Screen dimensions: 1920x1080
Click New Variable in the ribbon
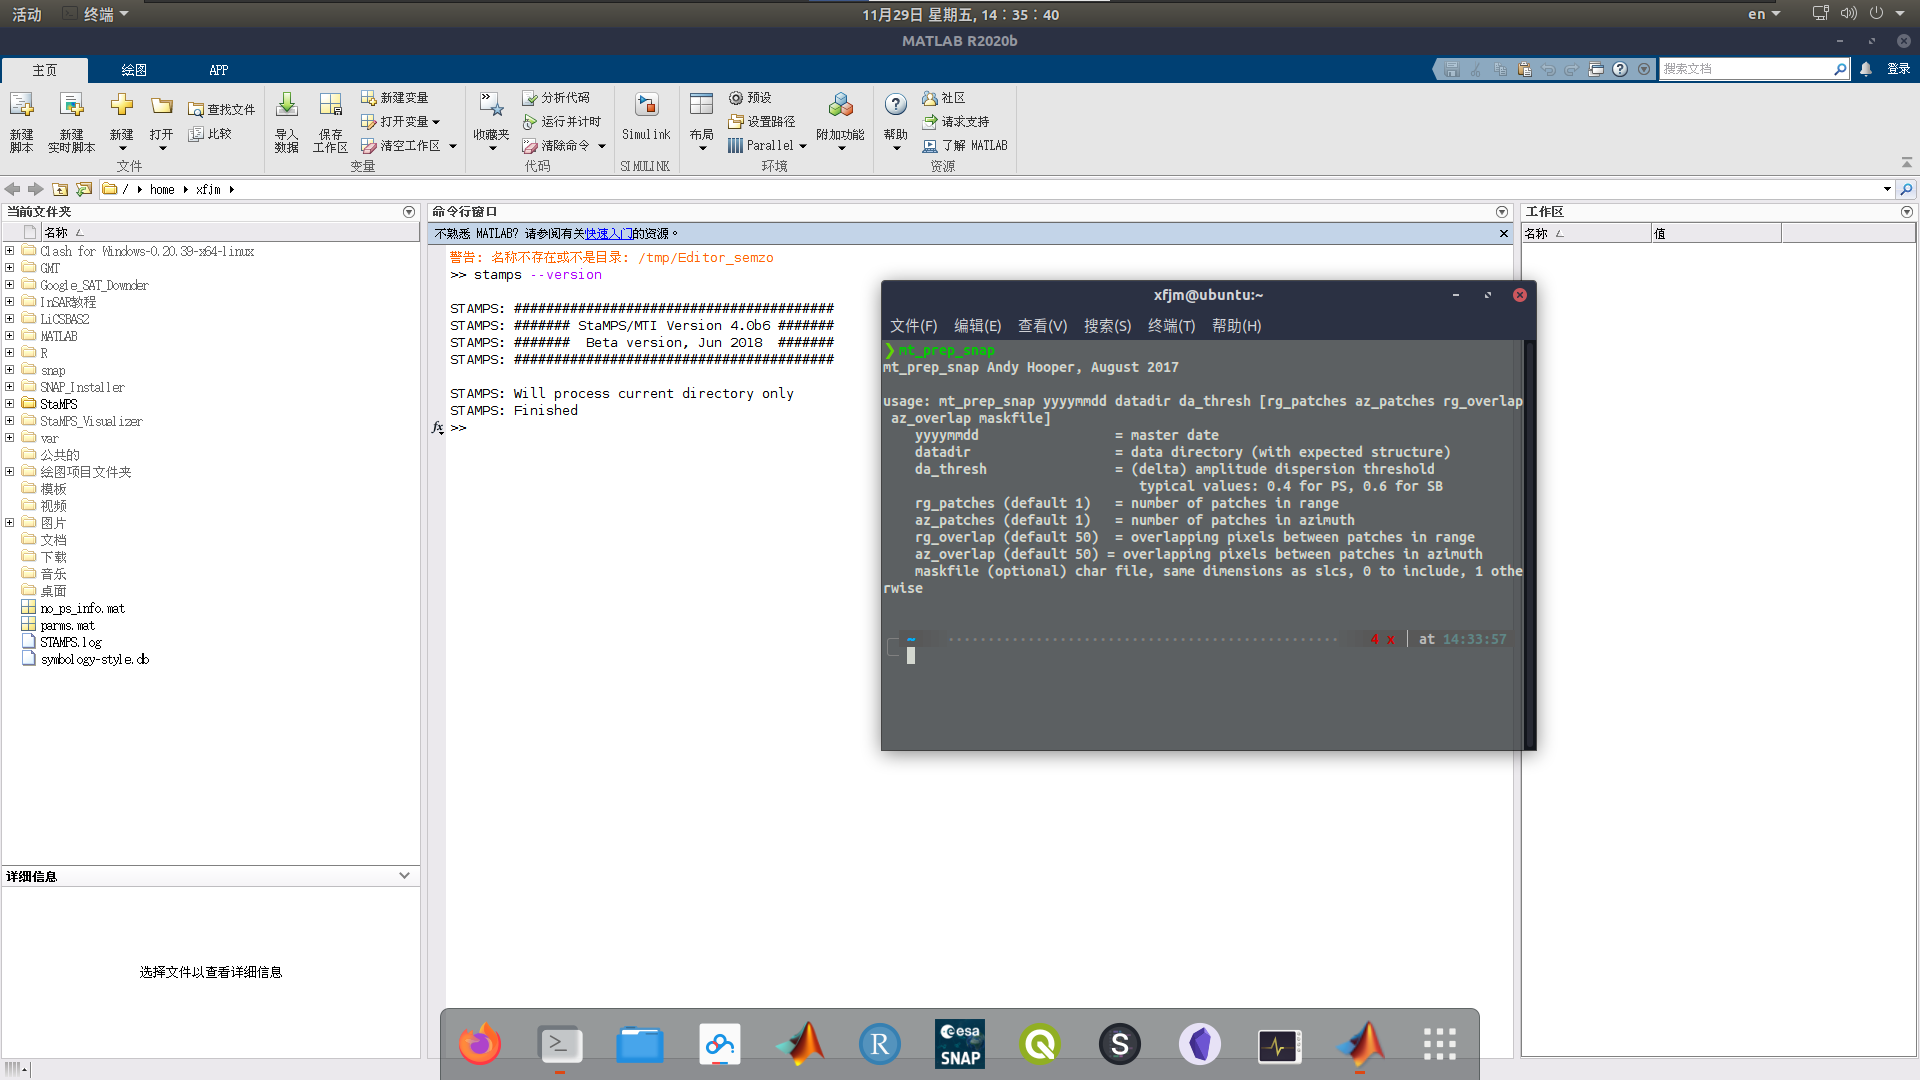[x=394, y=98]
